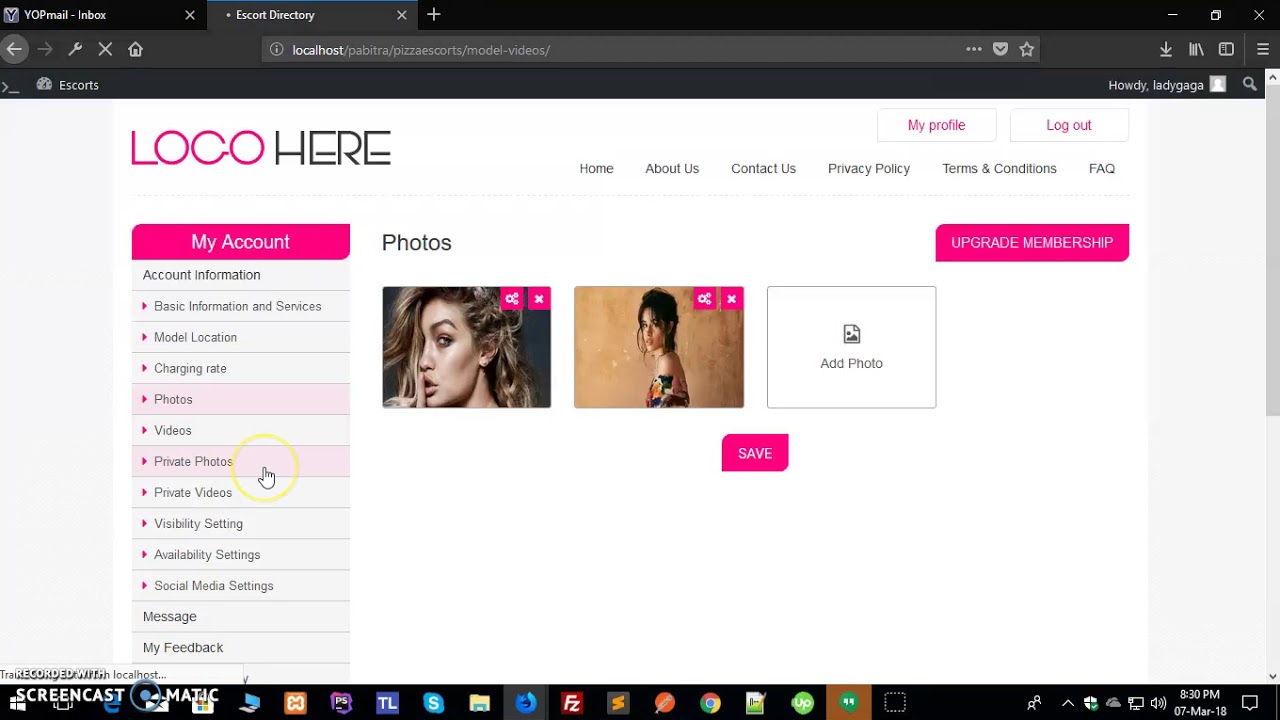1280x720 pixels.
Task: Open Firefox hamburger menu
Action: tap(1263, 49)
